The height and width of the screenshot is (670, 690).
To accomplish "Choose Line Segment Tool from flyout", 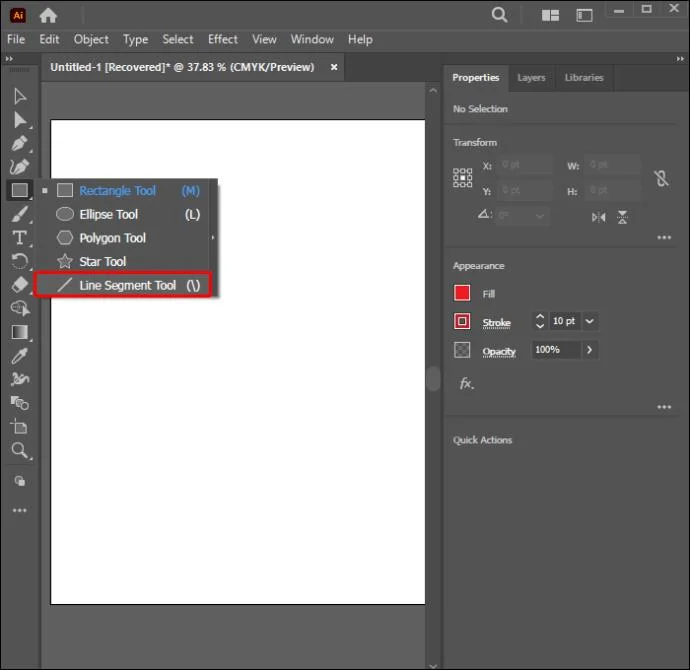I will click(123, 285).
